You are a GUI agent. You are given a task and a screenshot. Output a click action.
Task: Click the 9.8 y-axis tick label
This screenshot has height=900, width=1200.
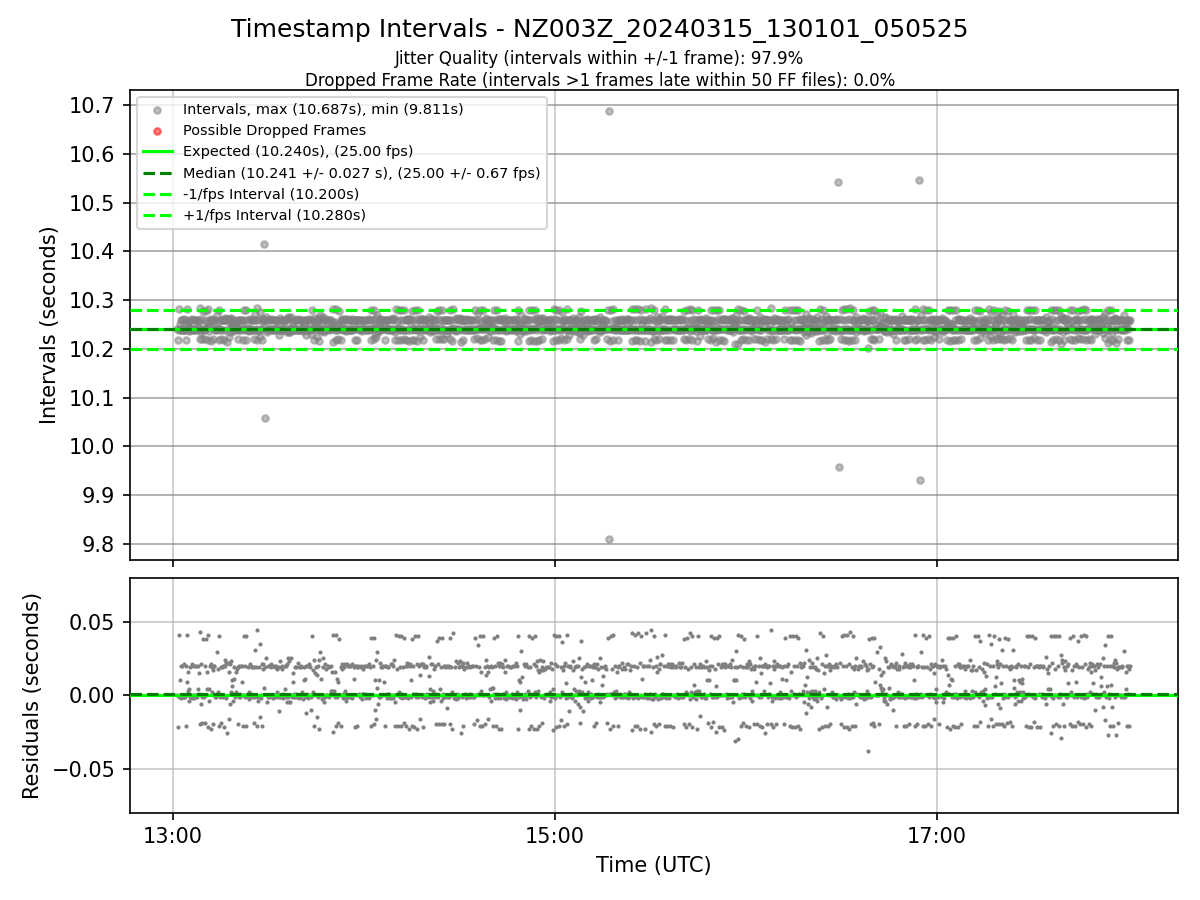pos(96,545)
